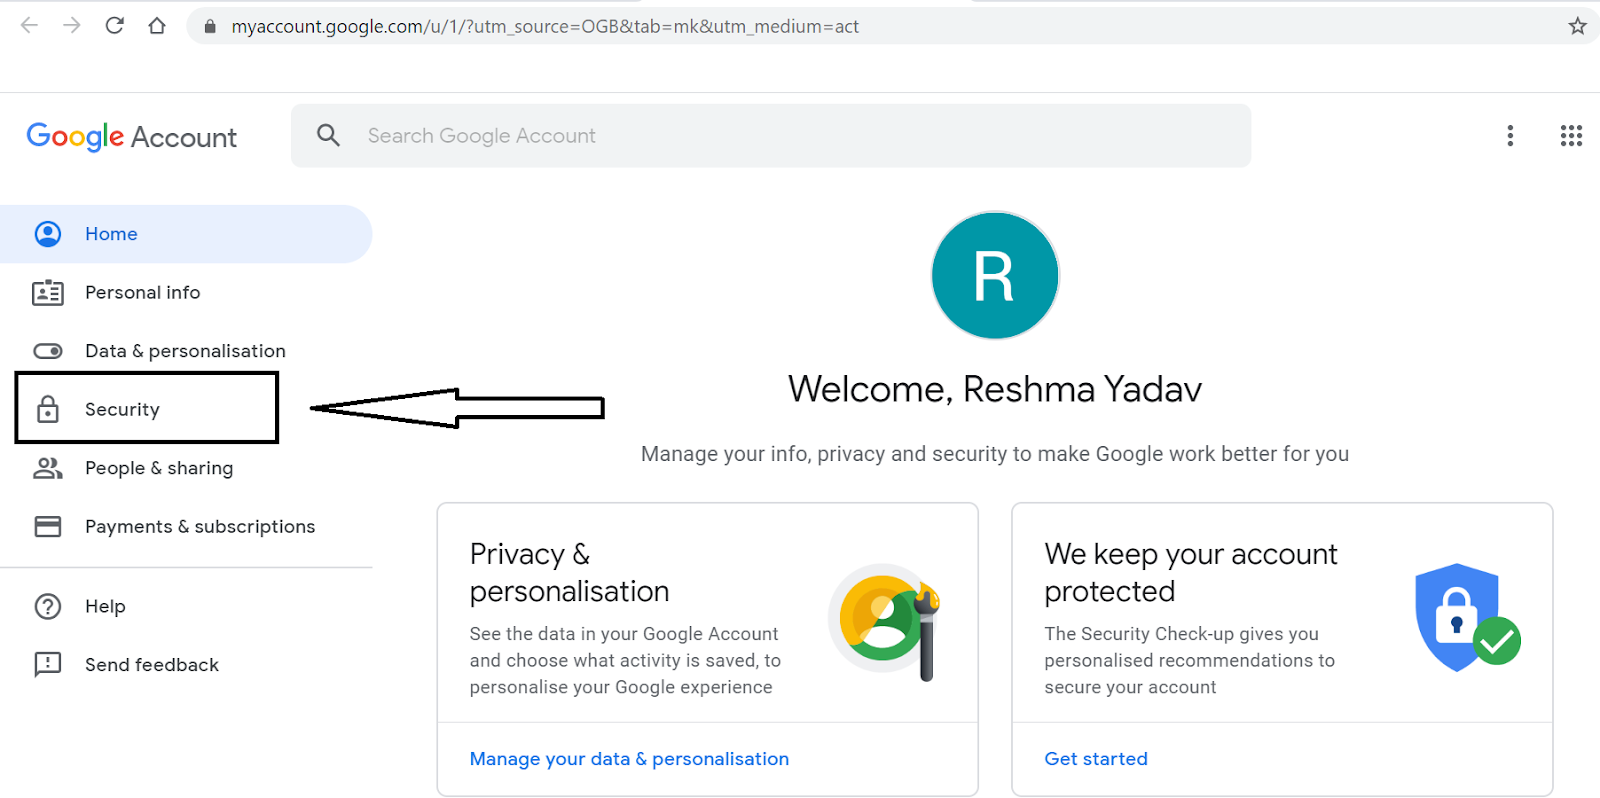Click Manage your data & personalisation link
Screen dimensions: 1600x798
coord(629,759)
